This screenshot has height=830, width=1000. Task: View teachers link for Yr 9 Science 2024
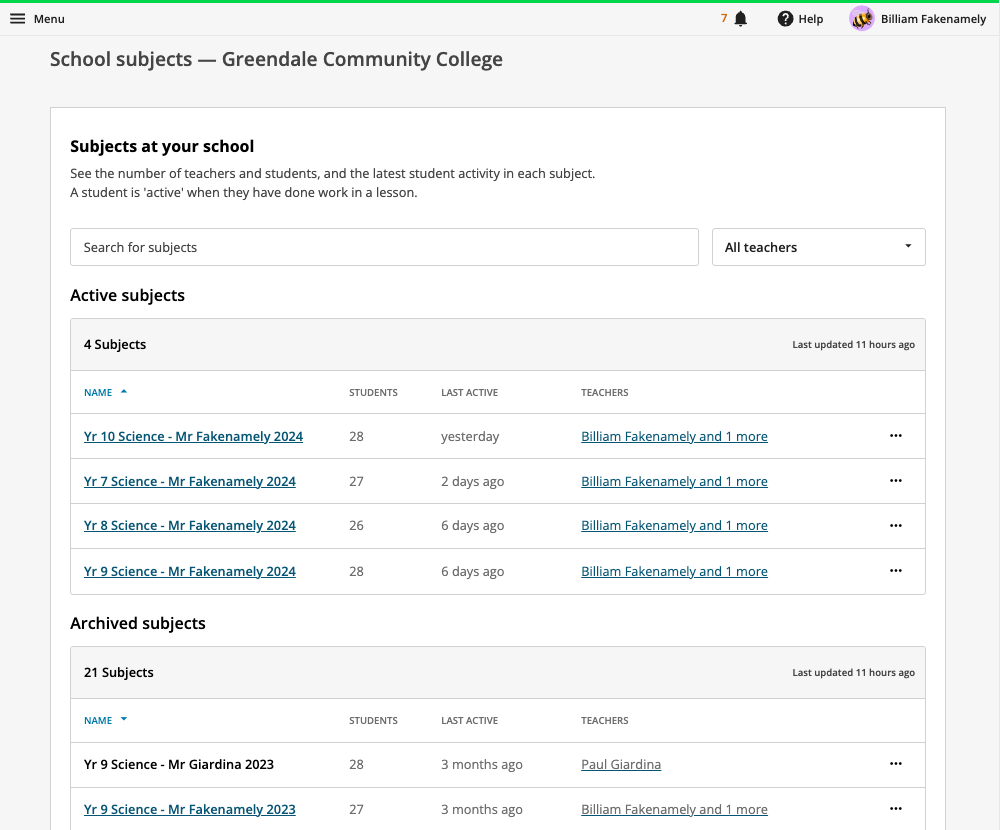coord(674,571)
